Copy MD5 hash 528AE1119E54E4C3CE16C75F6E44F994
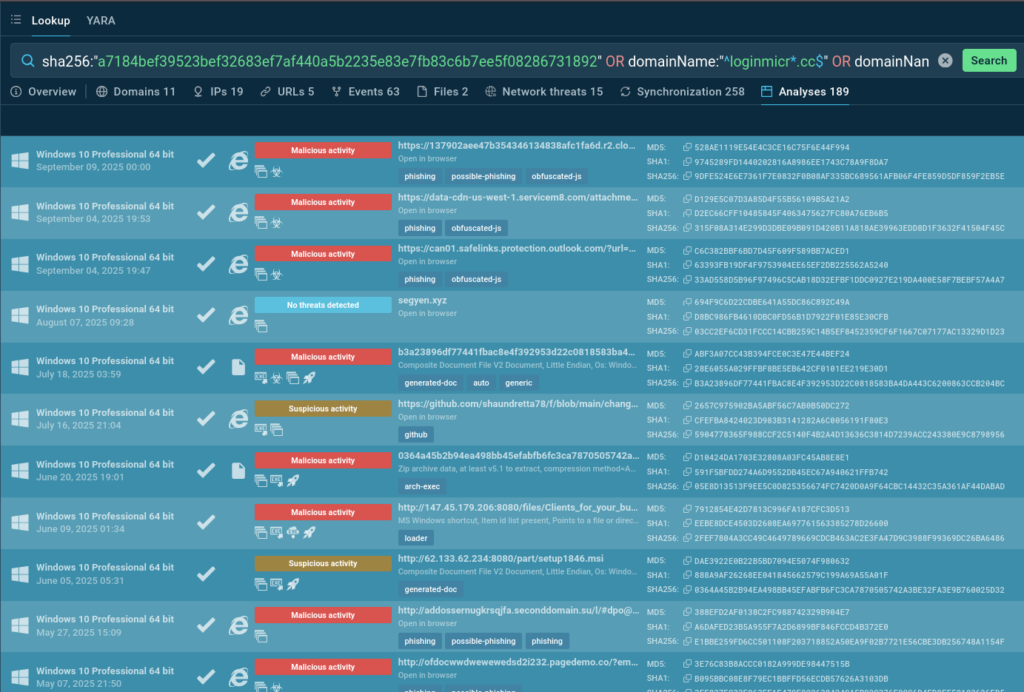The height and width of the screenshot is (692, 1024). 687,147
